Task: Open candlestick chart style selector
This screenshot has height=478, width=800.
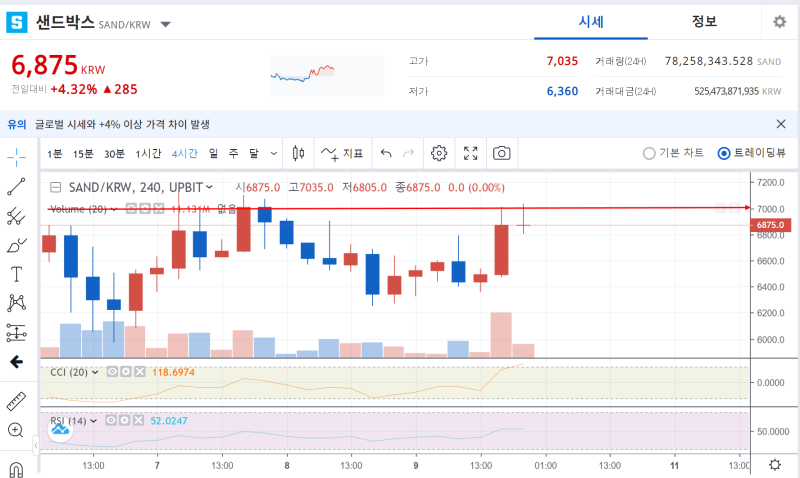Action: click(x=298, y=153)
